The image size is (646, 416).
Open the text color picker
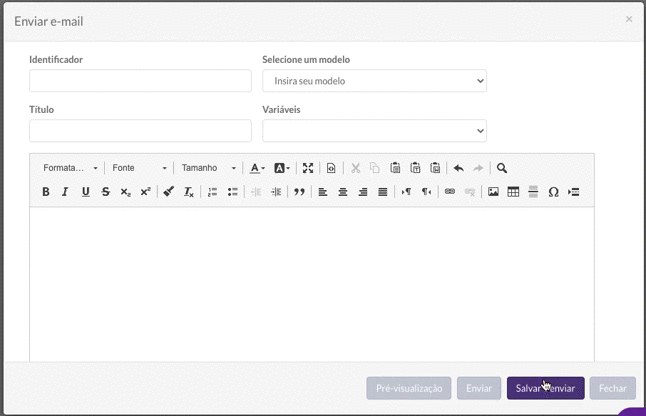[257, 168]
